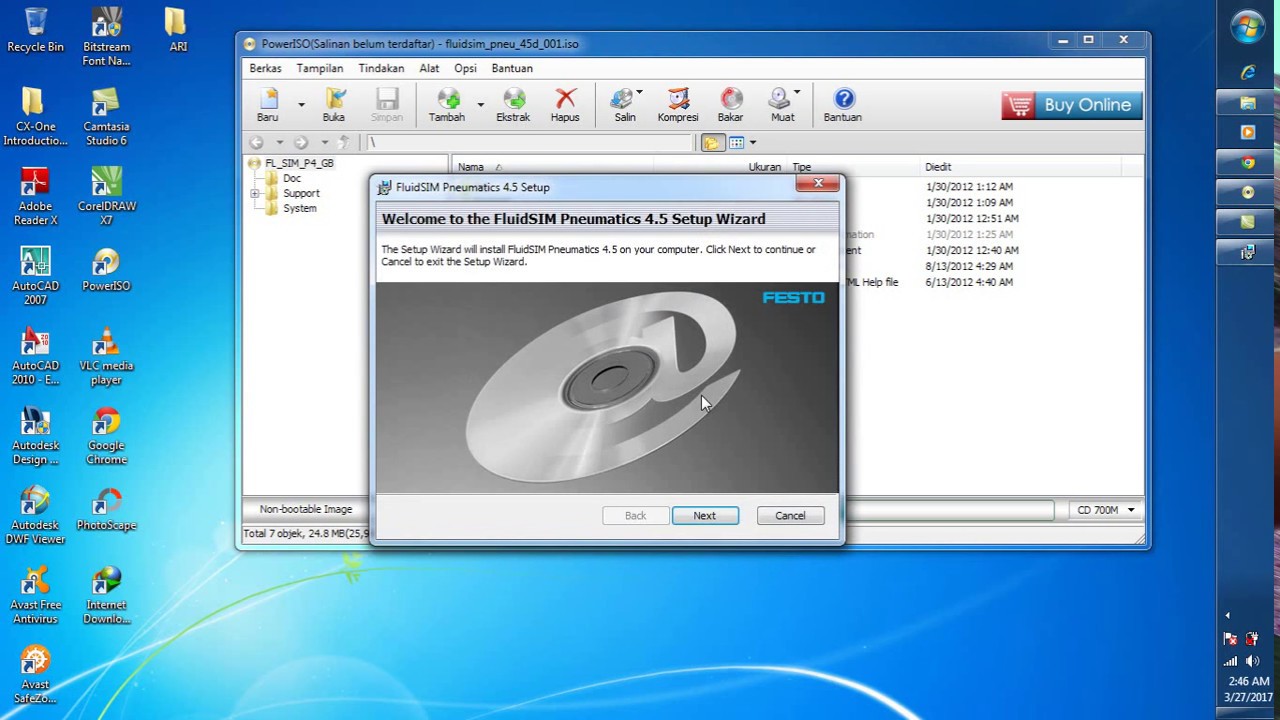
Task: Select Bitstream Font Navigator desktop icon
Action: point(106,37)
